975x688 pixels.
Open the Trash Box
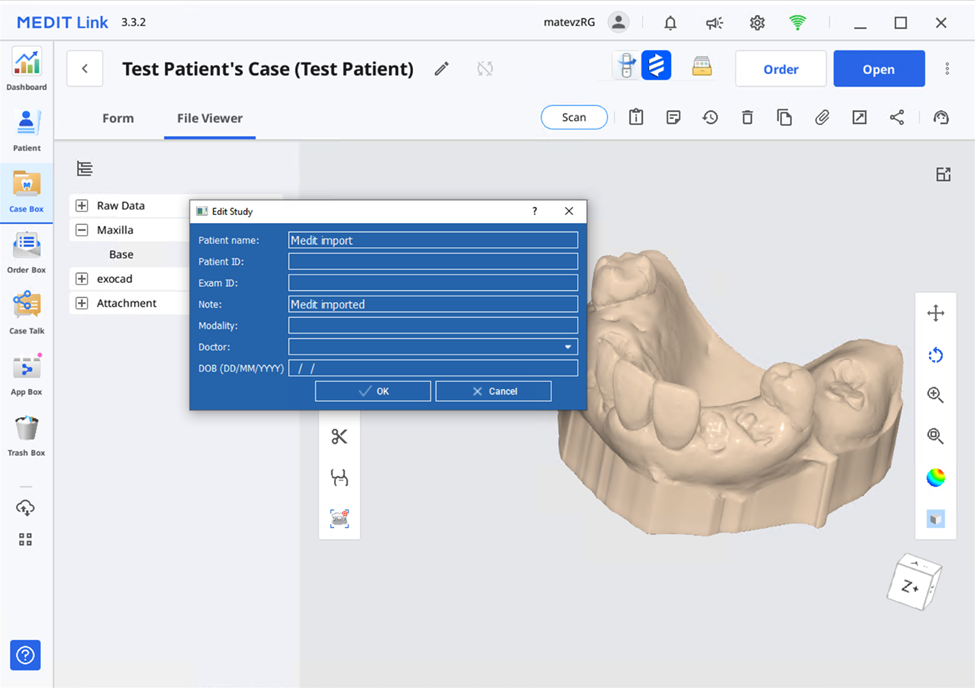pos(27,432)
